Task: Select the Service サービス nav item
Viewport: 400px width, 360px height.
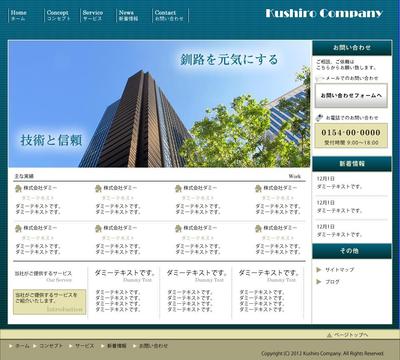Action: tap(93, 16)
